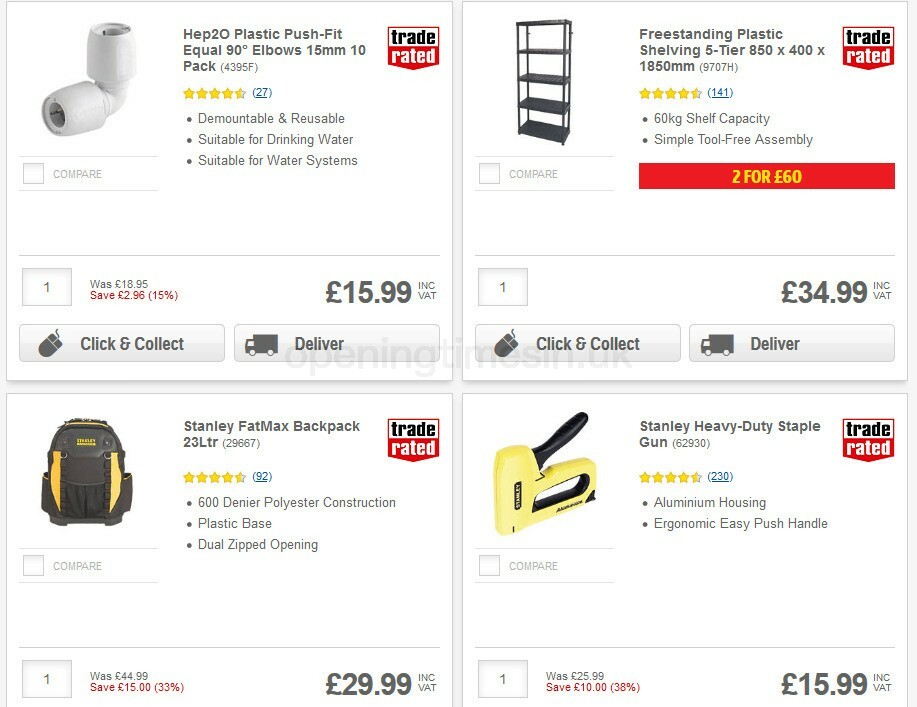Click the star rating of the Hep2O elbows
Image resolution: width=917 pixels, height=707 pixels.
pyautogui.click(x=214, y=93)
